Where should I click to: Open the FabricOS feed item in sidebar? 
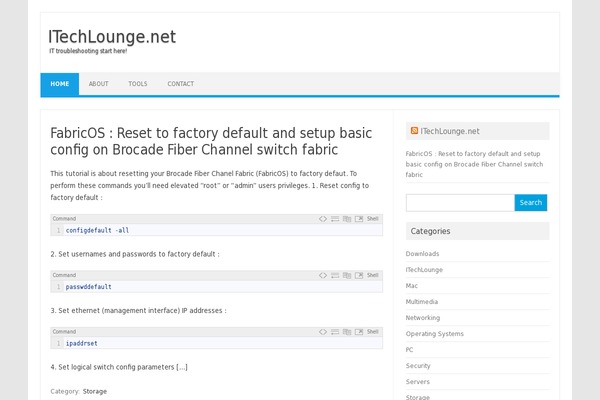(474, 164)
